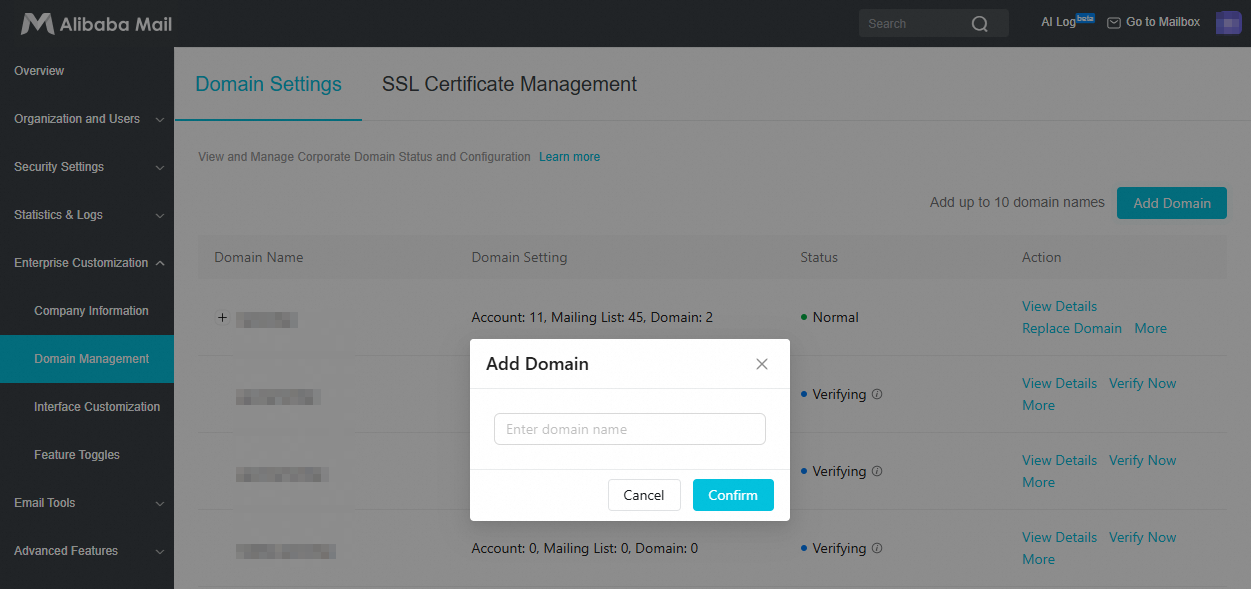Expand Organization and Users menu
Viewport: 1251px width, 589px height.
click(87, 119)
